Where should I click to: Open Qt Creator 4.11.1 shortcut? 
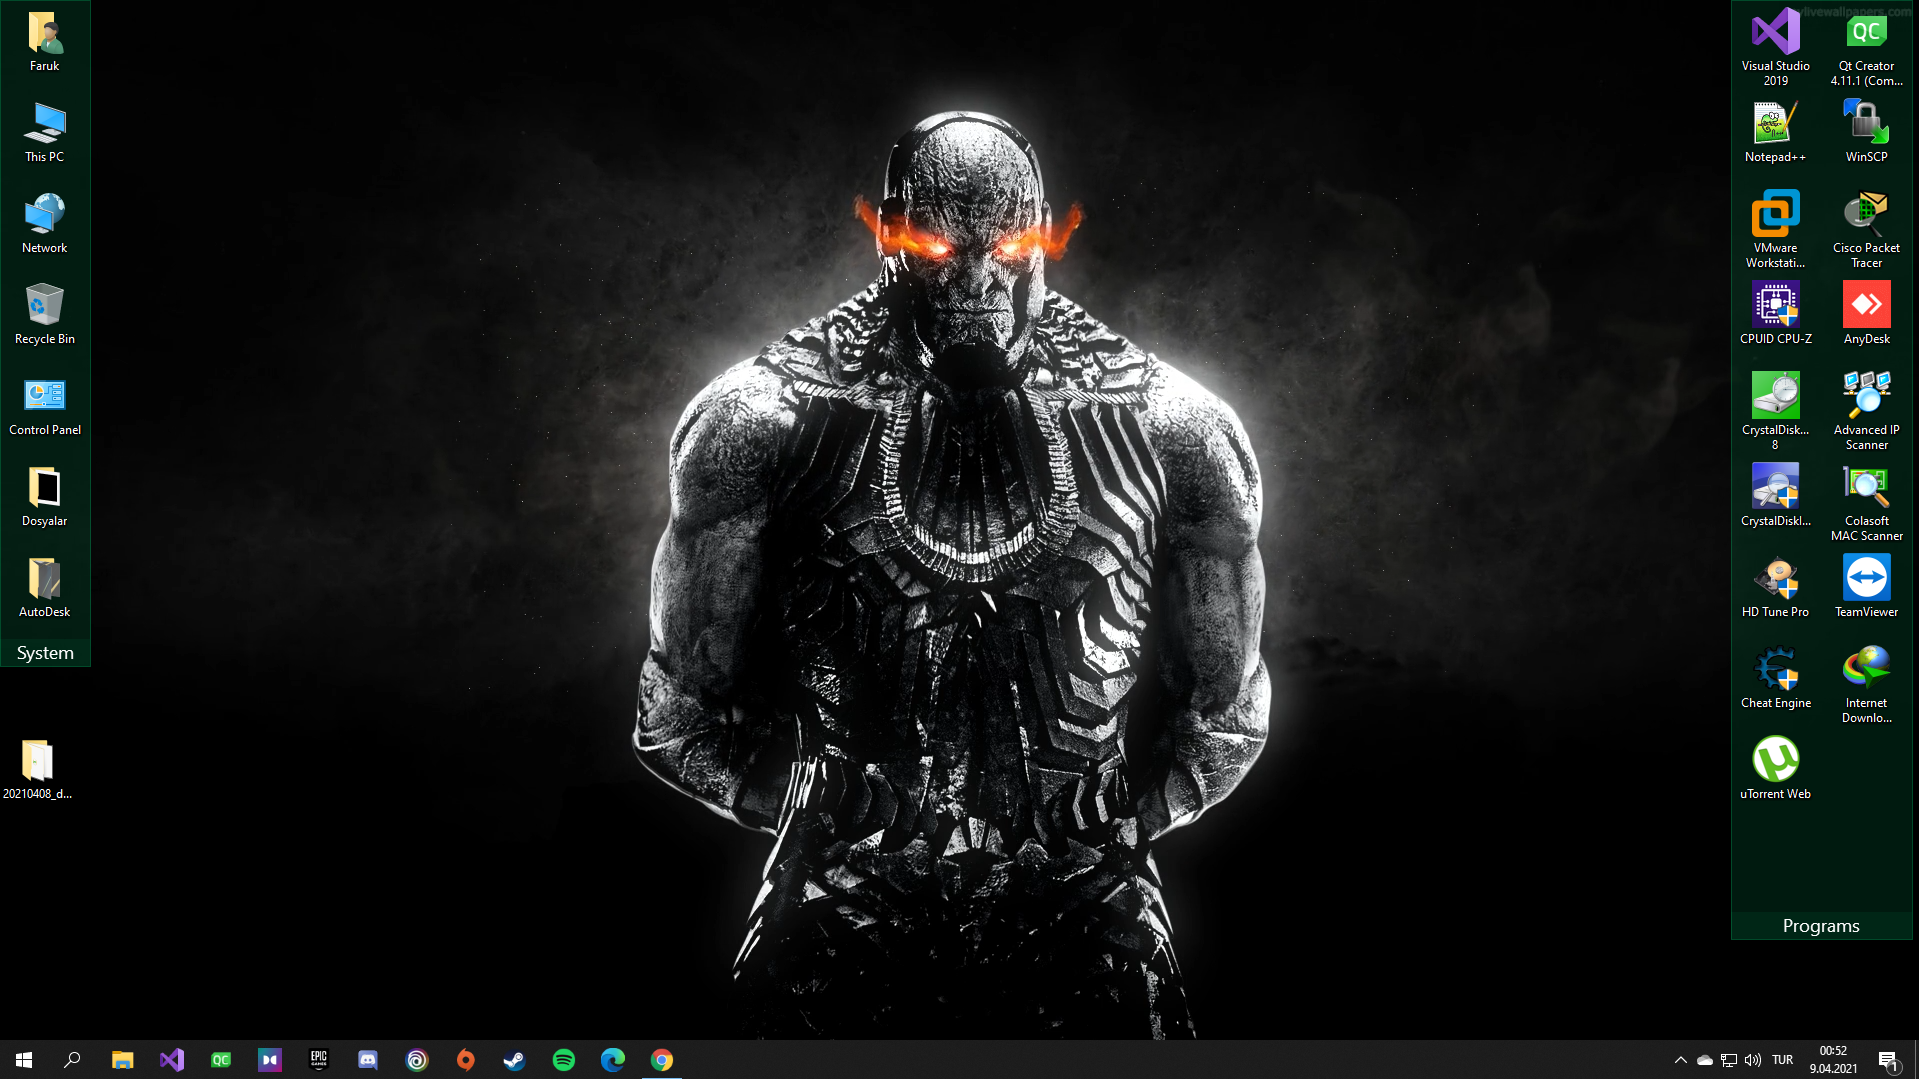[x=1866, y=33]
